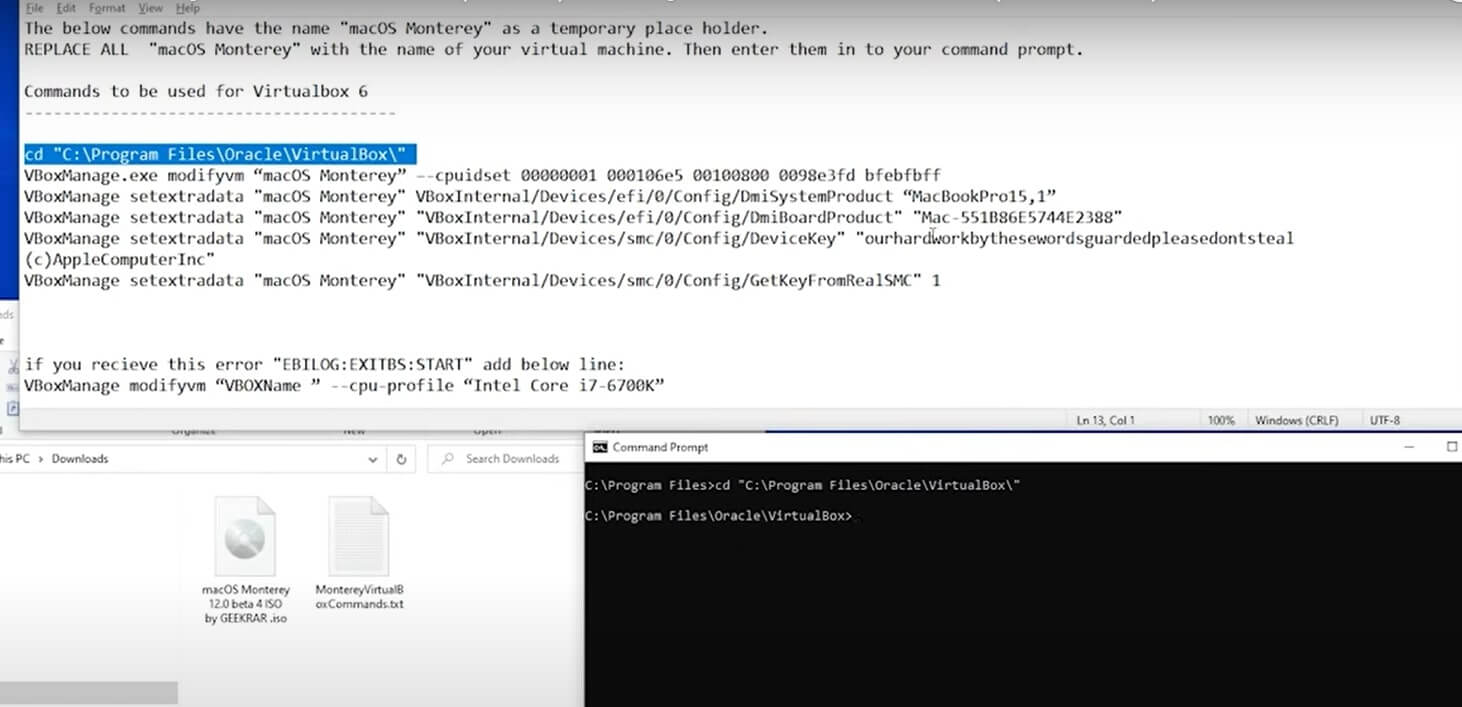Screen dimensions: 1462x707
Task: Open the Help menu in Notepad
Action: pyautogui.click(x=187, y=8)
